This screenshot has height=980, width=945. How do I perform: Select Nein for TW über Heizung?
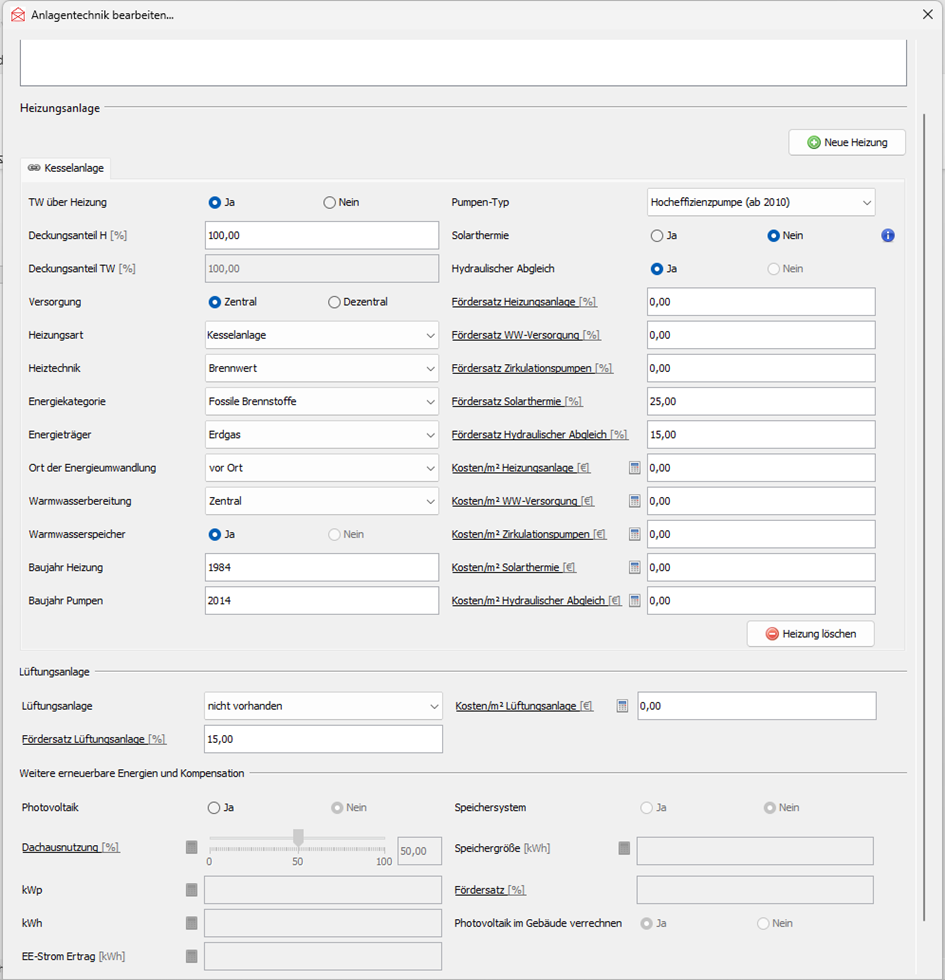[330, 202]
